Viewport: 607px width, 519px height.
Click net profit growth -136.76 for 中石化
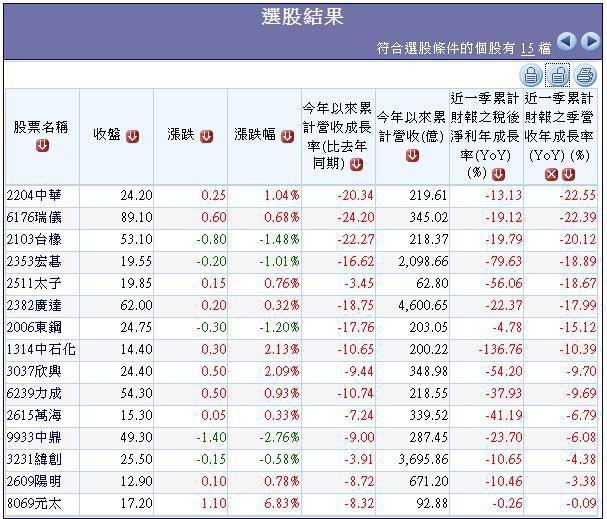[x=500, y=349]
